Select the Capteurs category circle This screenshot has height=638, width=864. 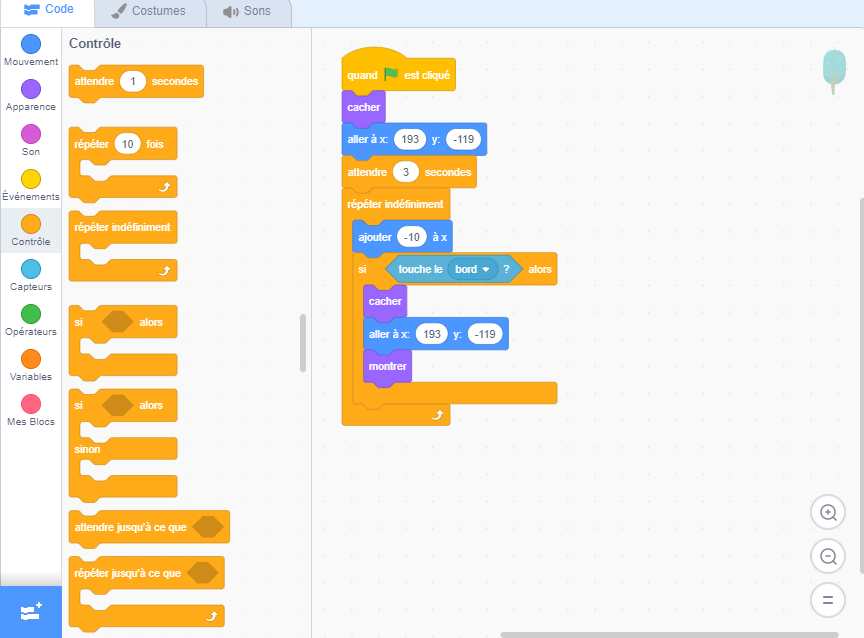31,269
